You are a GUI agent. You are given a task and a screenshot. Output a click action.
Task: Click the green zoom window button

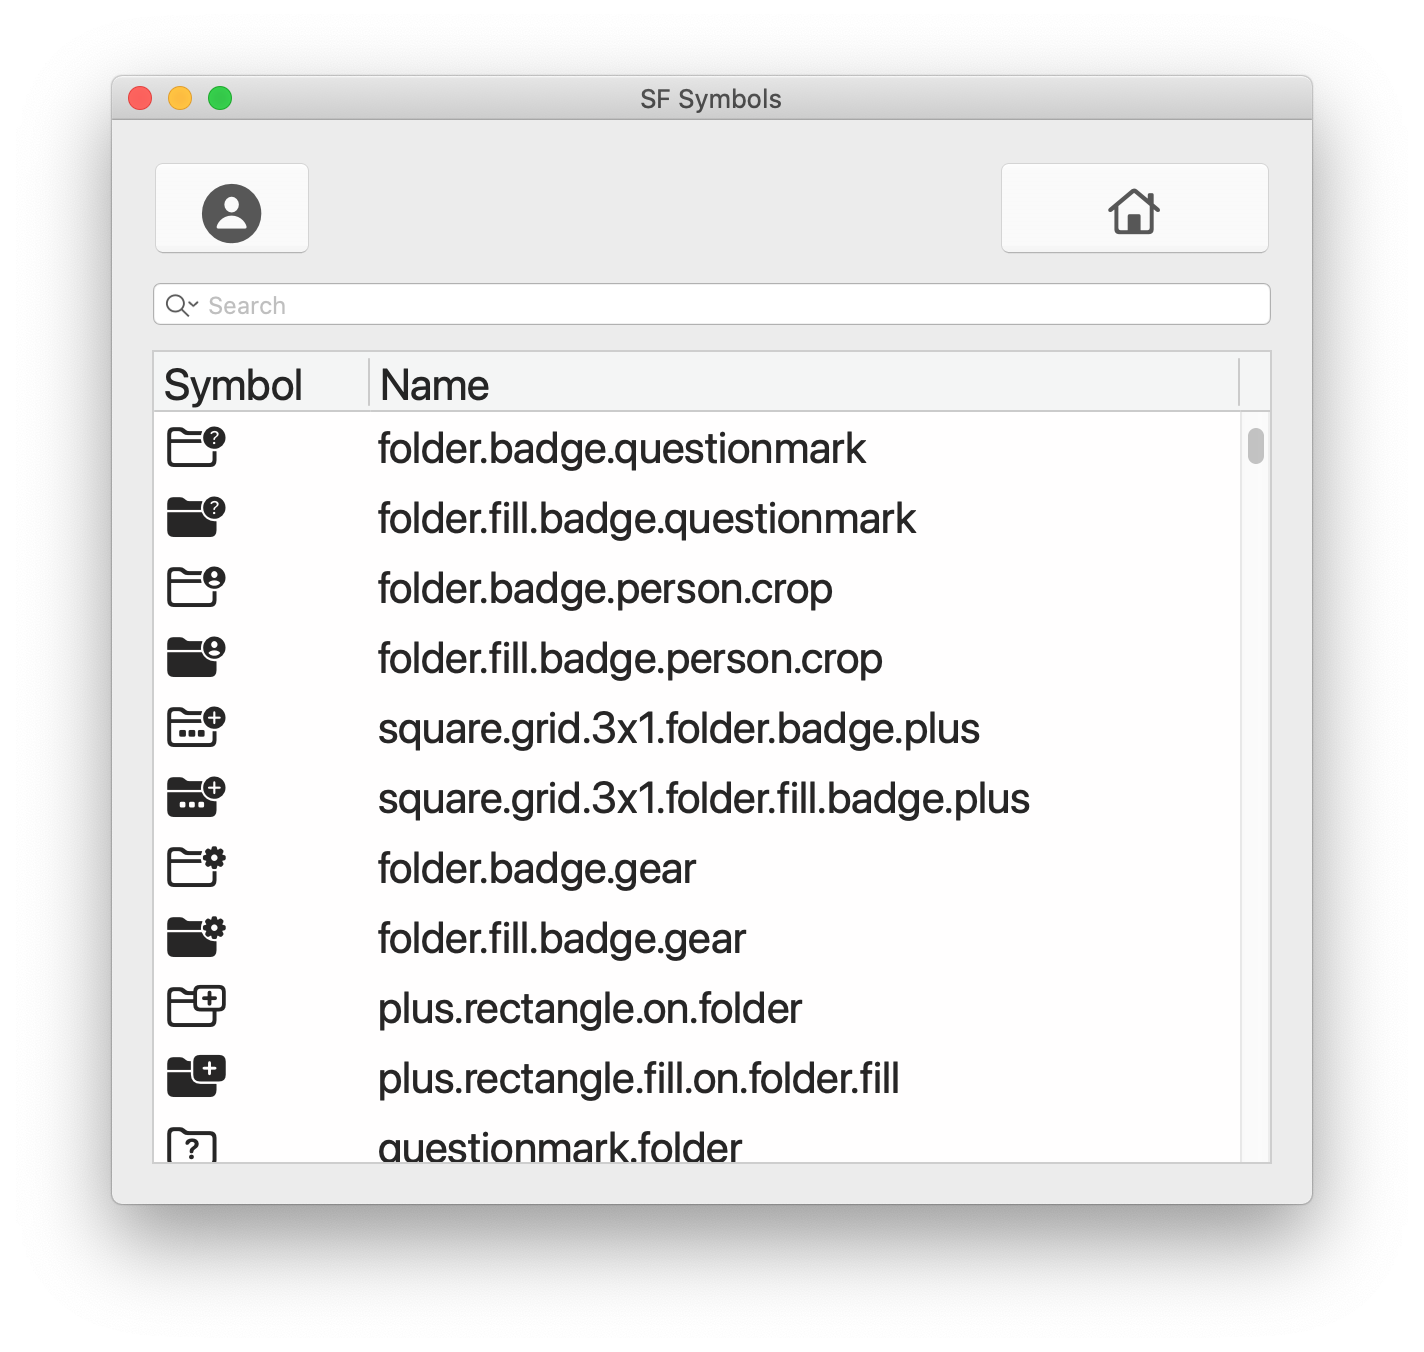coord(220,98)
